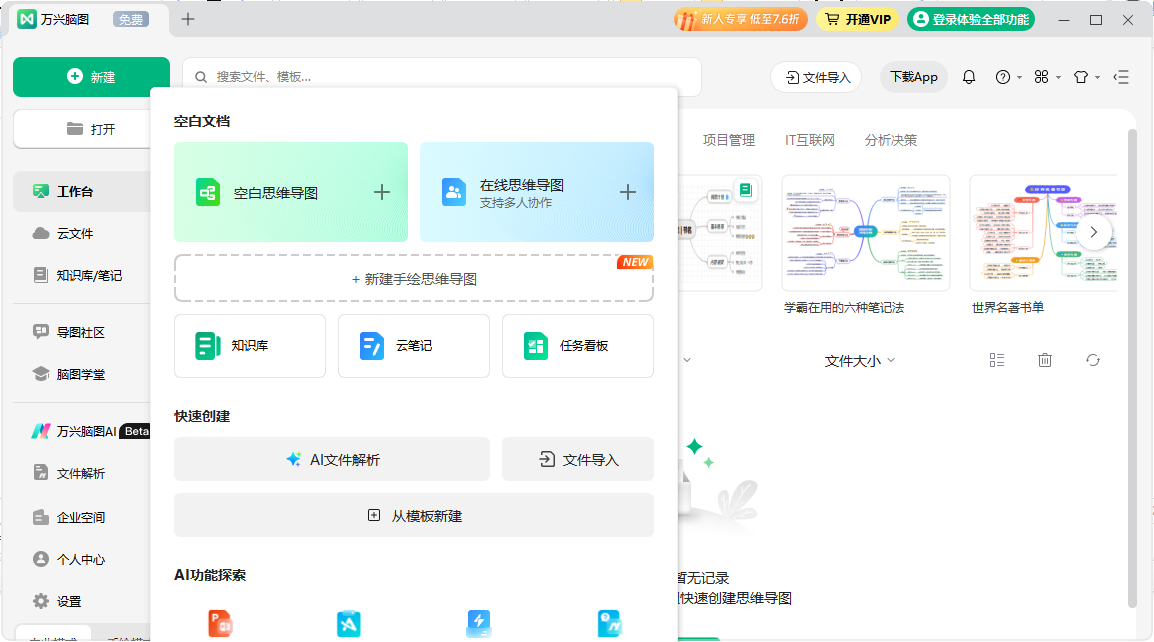Click the refresh file list icon

coord(1092,360)
